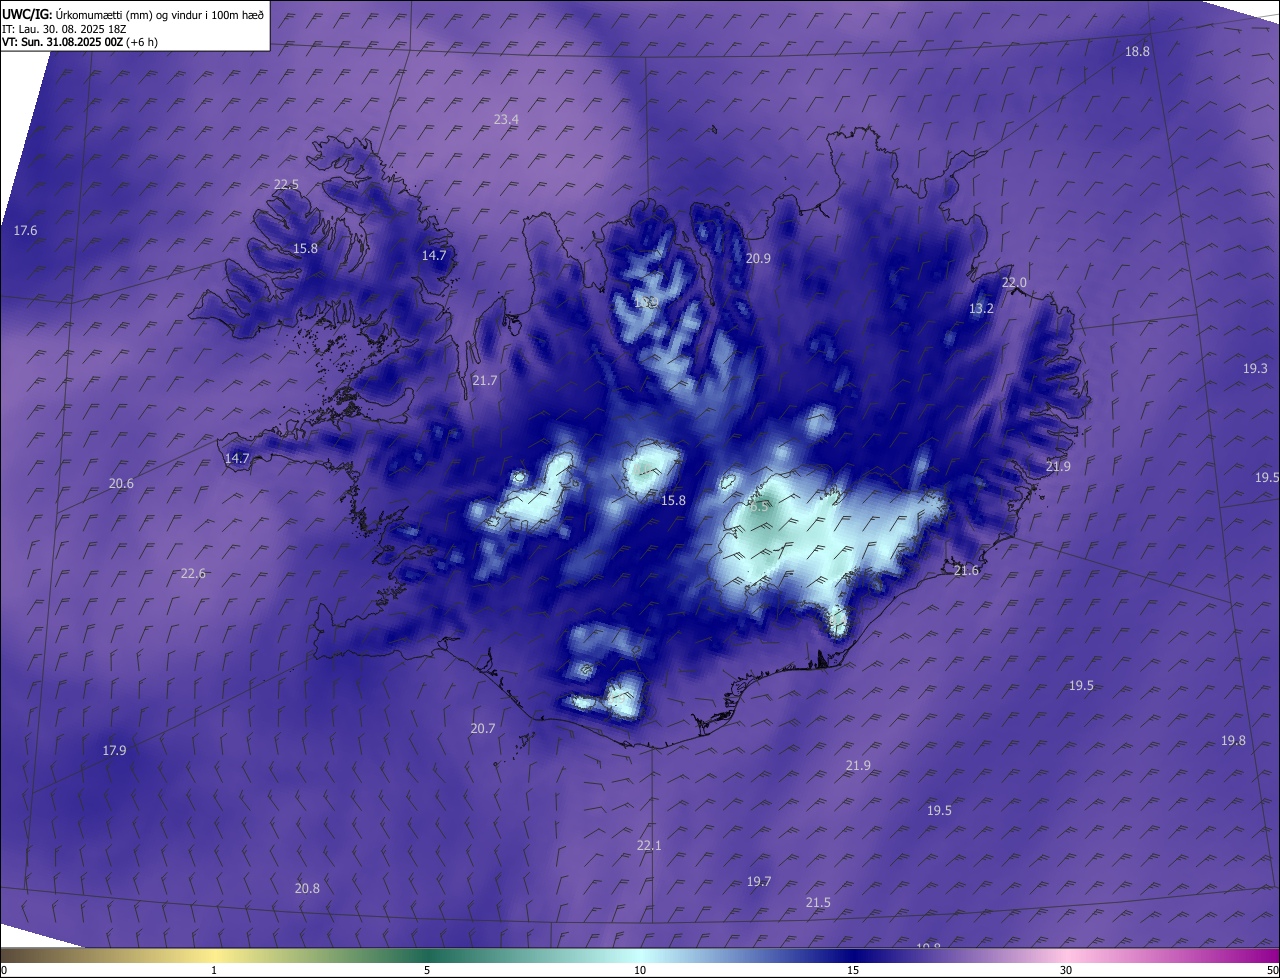Click the color scale tick label 5
Screen dimensions: 1280x978
pos(427,971)
